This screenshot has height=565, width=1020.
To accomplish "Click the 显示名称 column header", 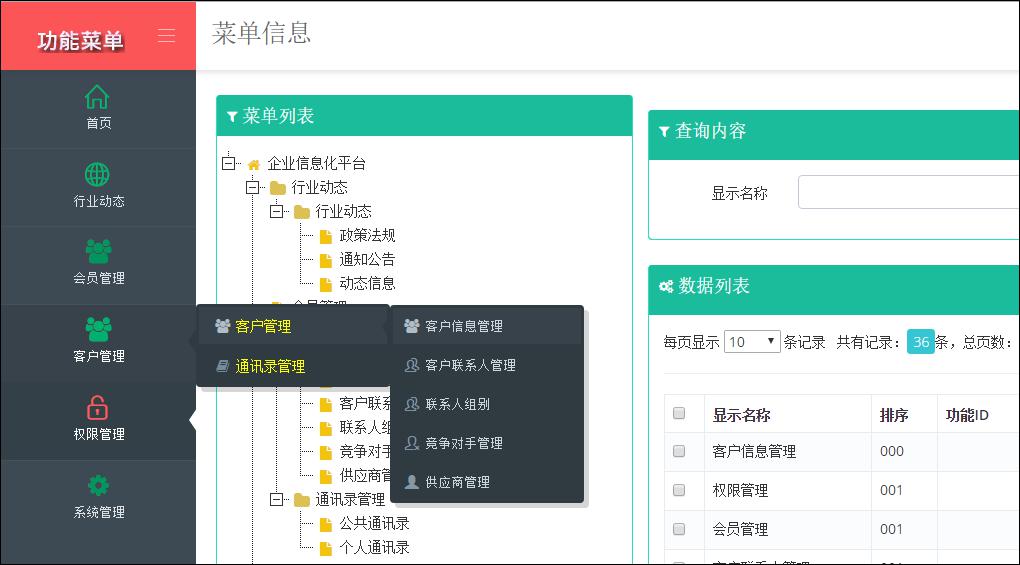I will point(741,415).
